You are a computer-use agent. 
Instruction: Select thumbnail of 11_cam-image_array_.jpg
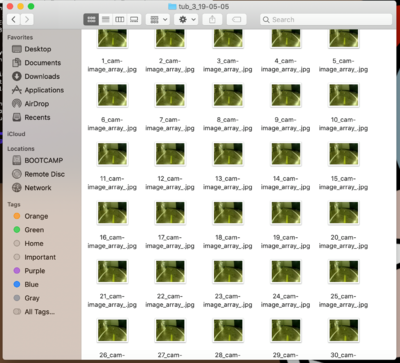112,154
